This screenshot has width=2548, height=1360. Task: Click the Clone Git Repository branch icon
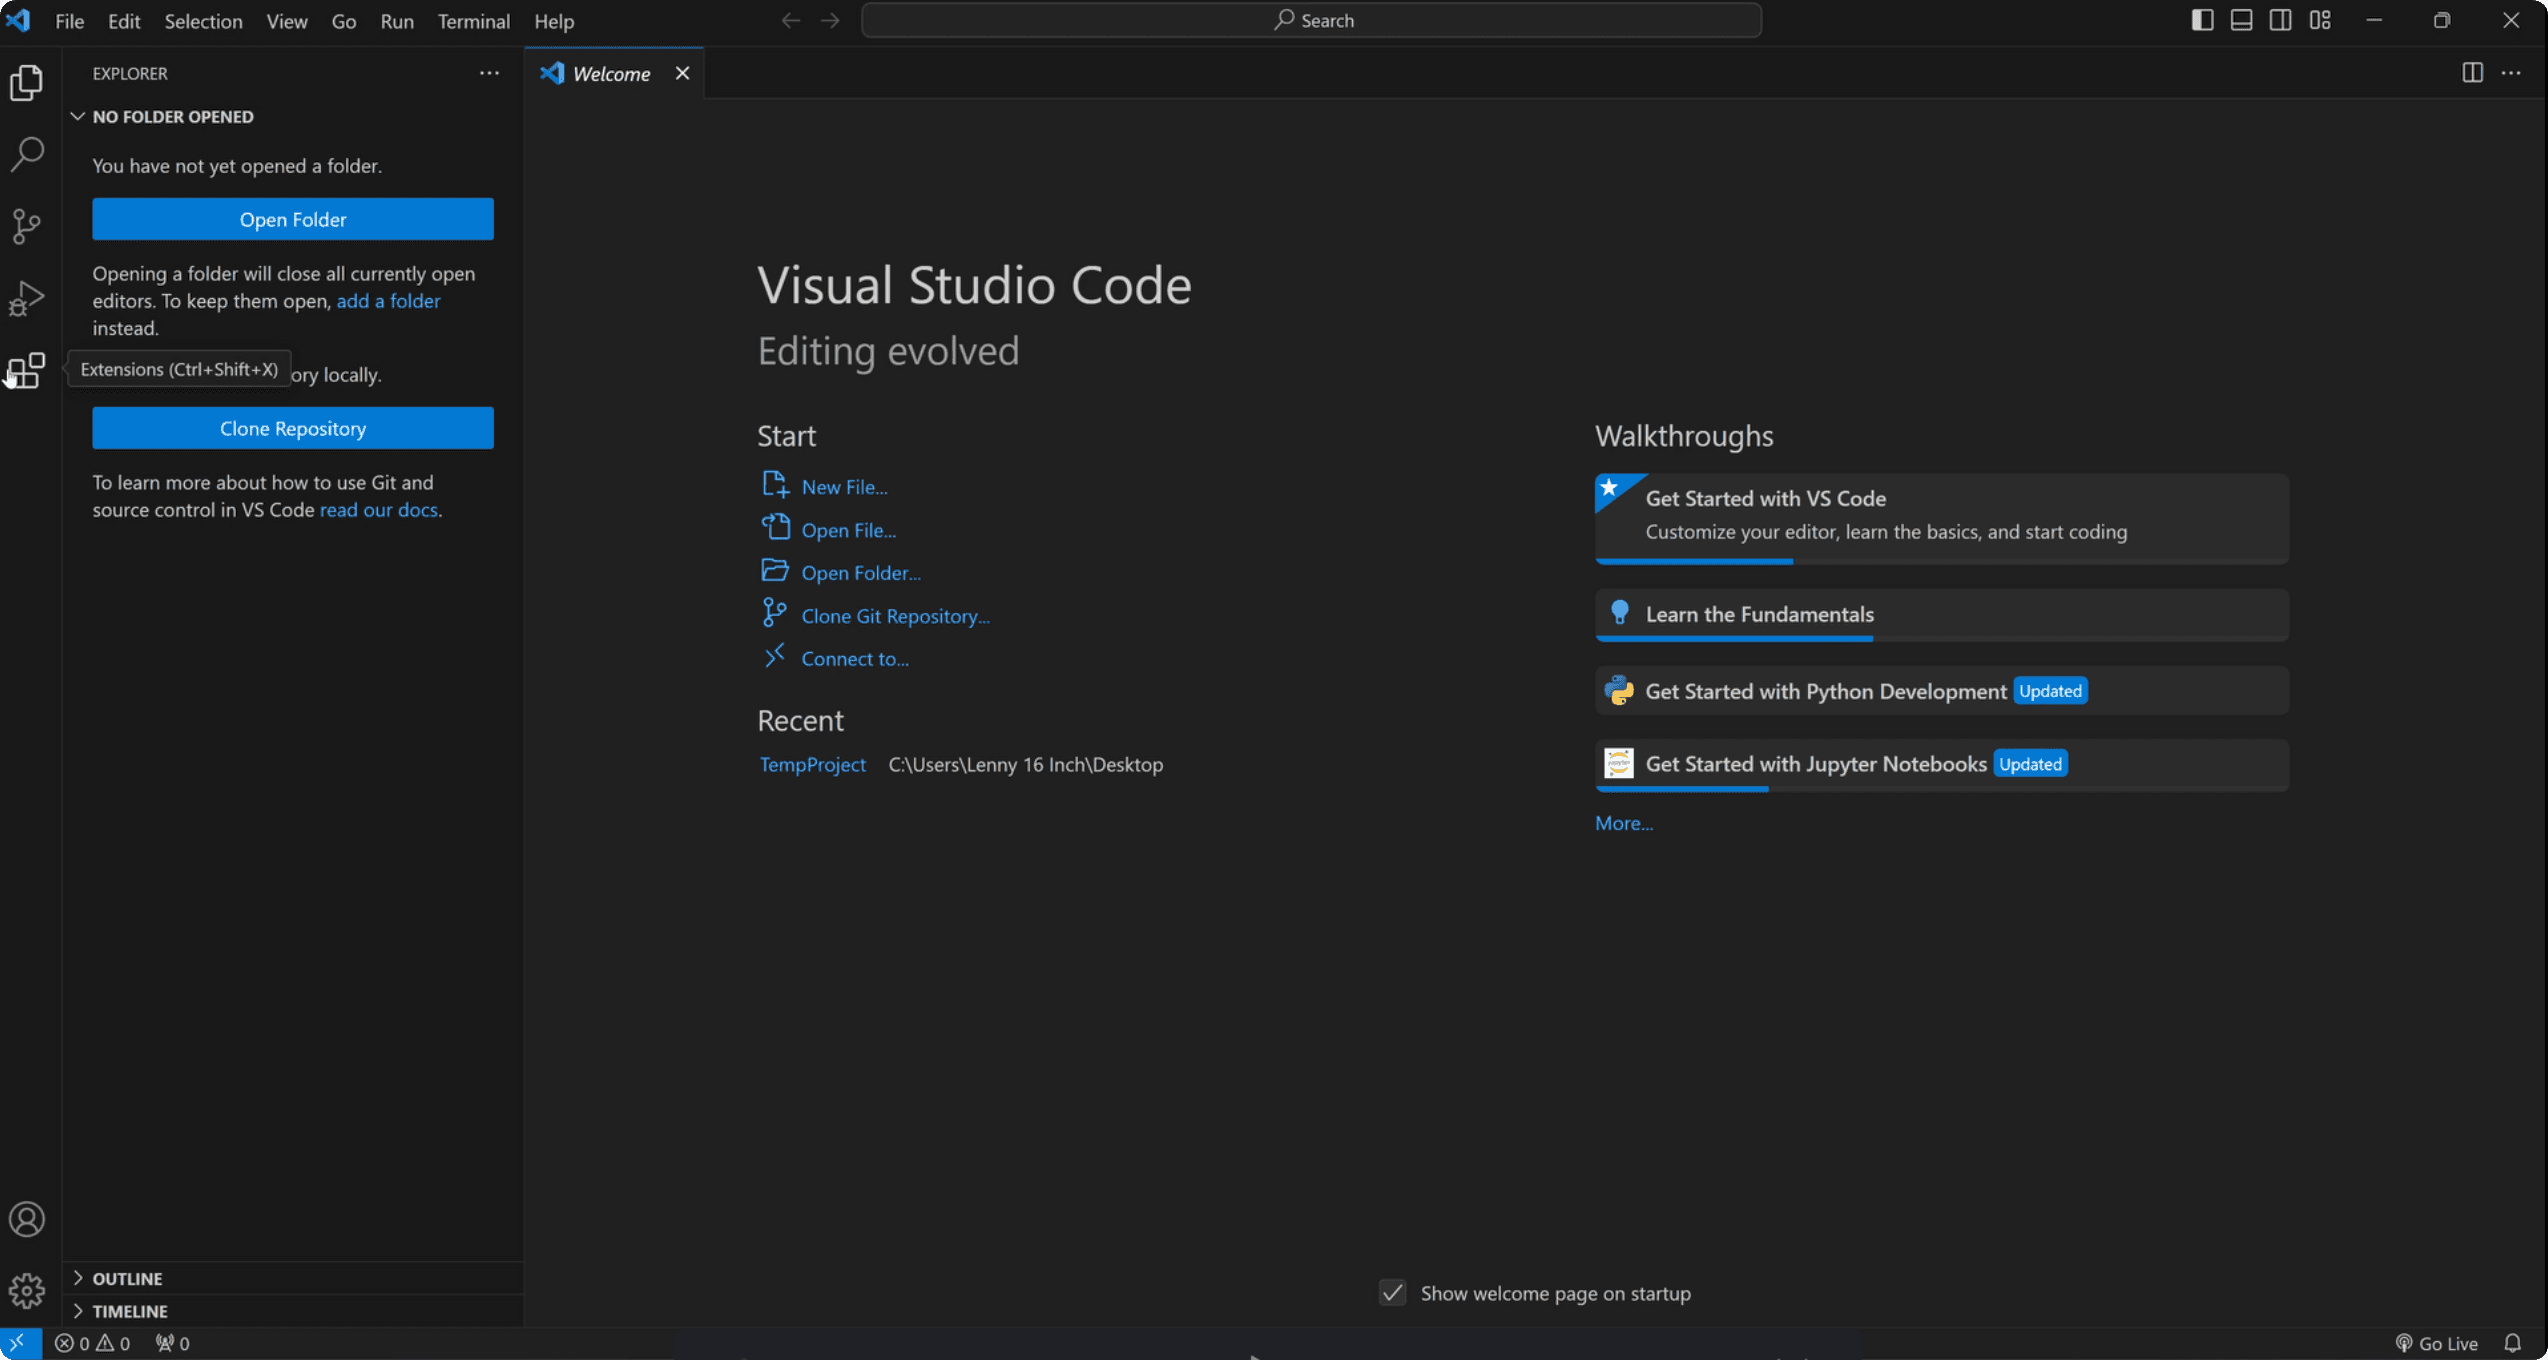[774, 613]
